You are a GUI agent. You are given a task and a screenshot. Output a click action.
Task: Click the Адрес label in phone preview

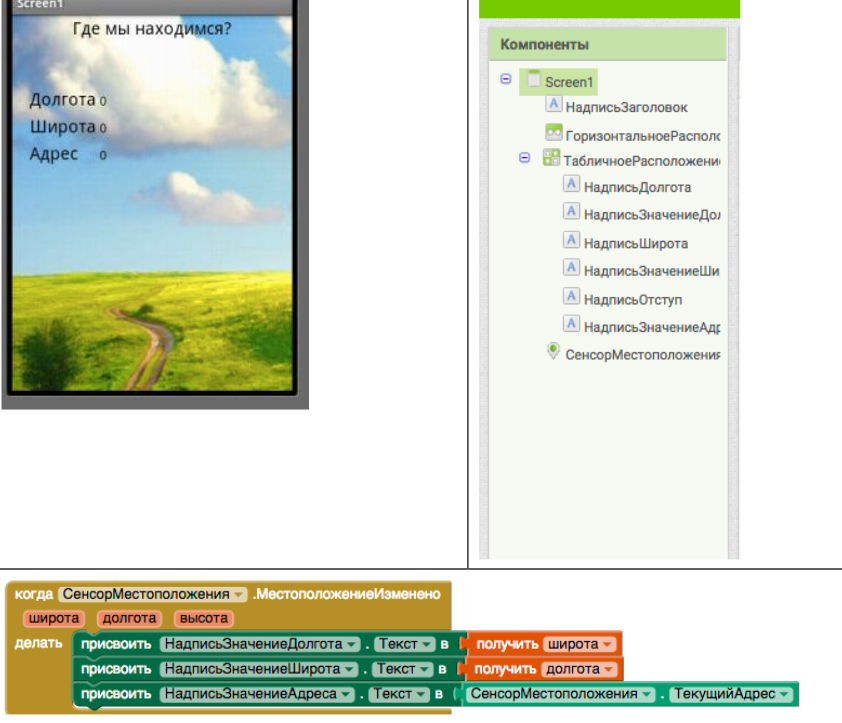pos(54,154)
